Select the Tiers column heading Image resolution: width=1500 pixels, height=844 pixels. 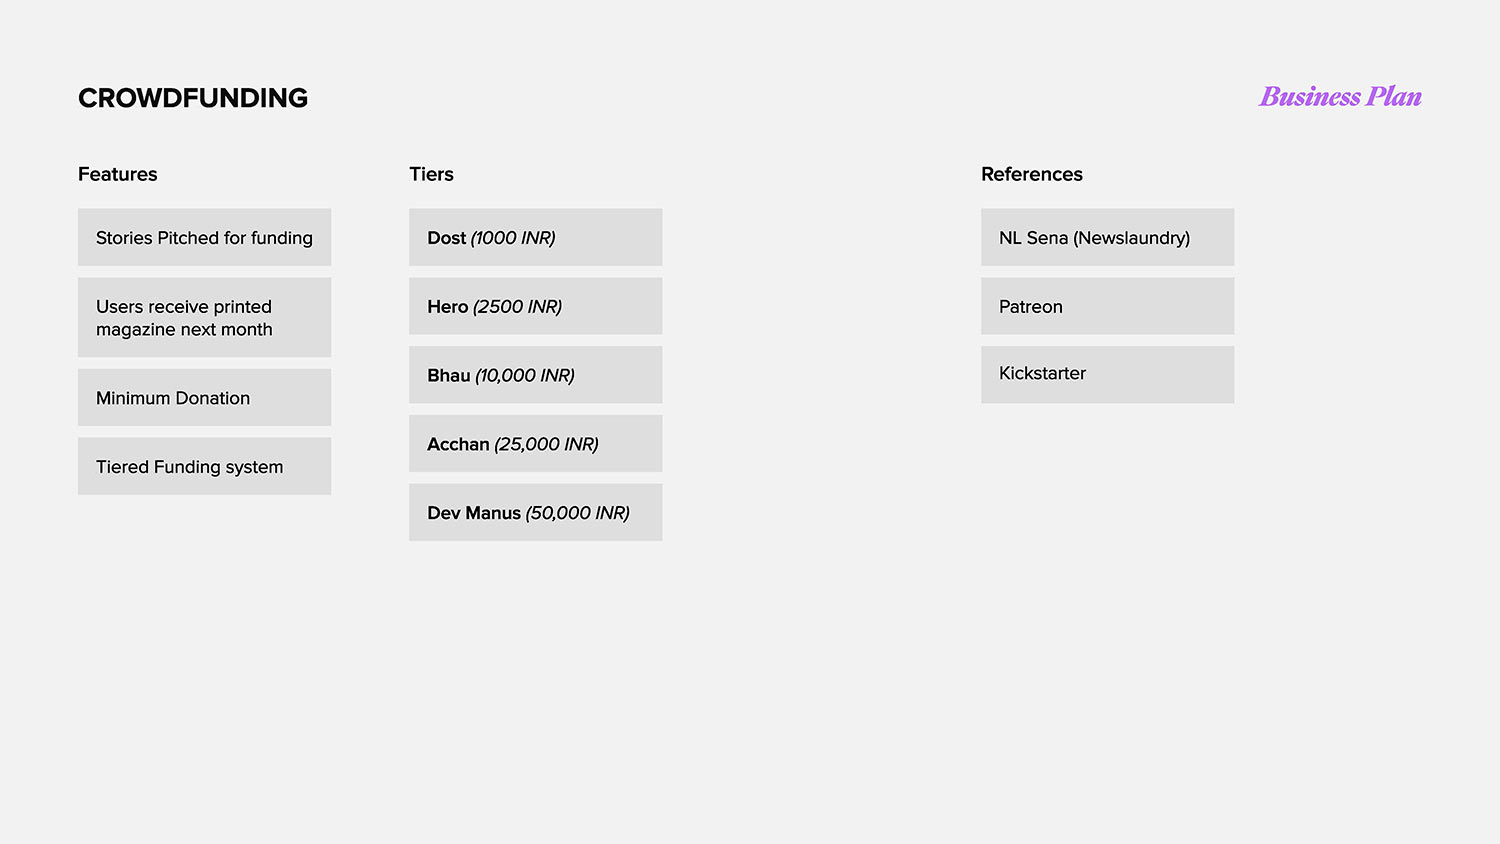431,174
